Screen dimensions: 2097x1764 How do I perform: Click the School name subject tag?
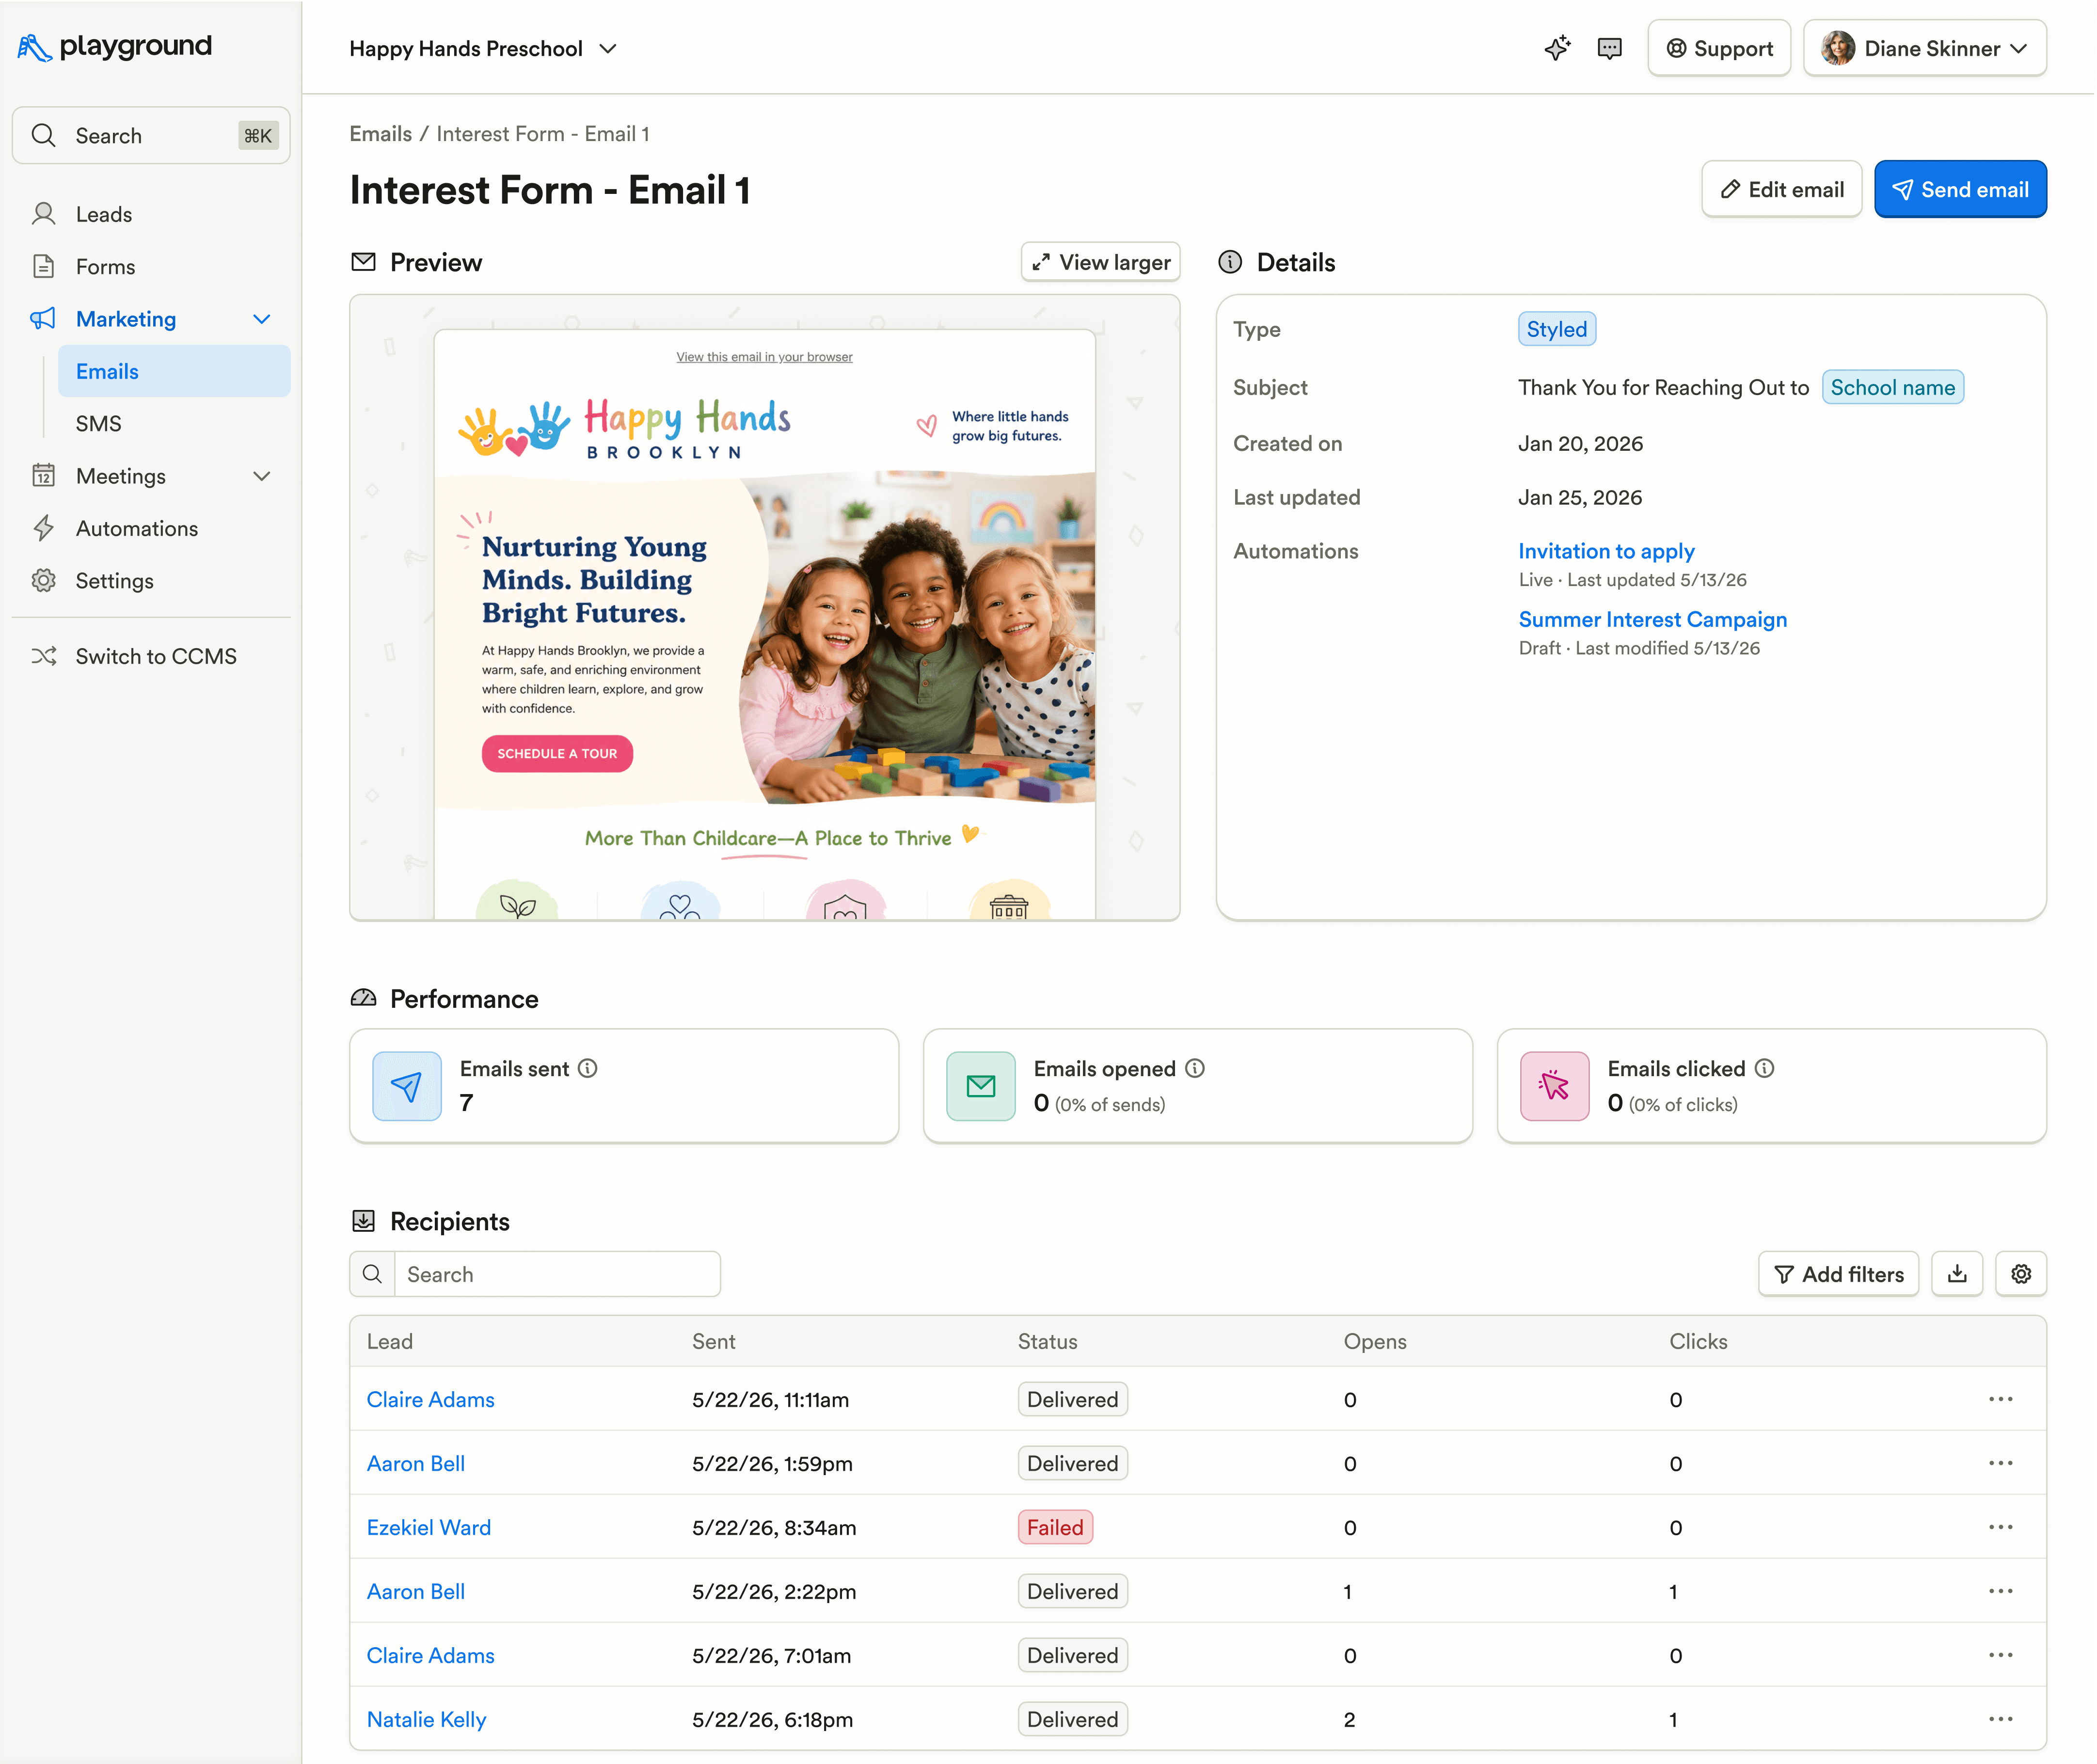[x=1892, y=387]
